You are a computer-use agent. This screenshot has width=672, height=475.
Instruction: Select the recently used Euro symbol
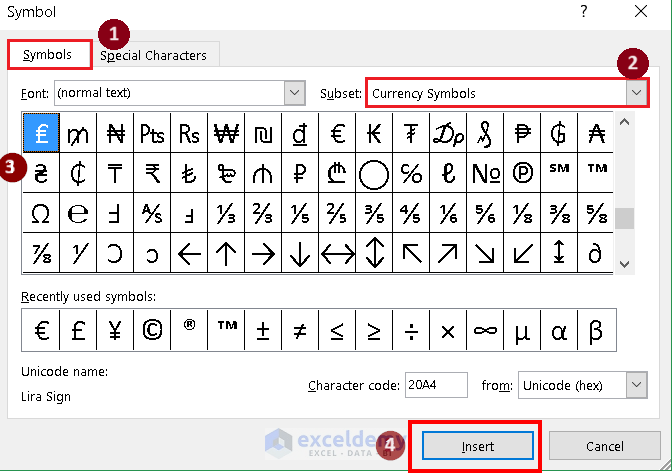point(41,330)
